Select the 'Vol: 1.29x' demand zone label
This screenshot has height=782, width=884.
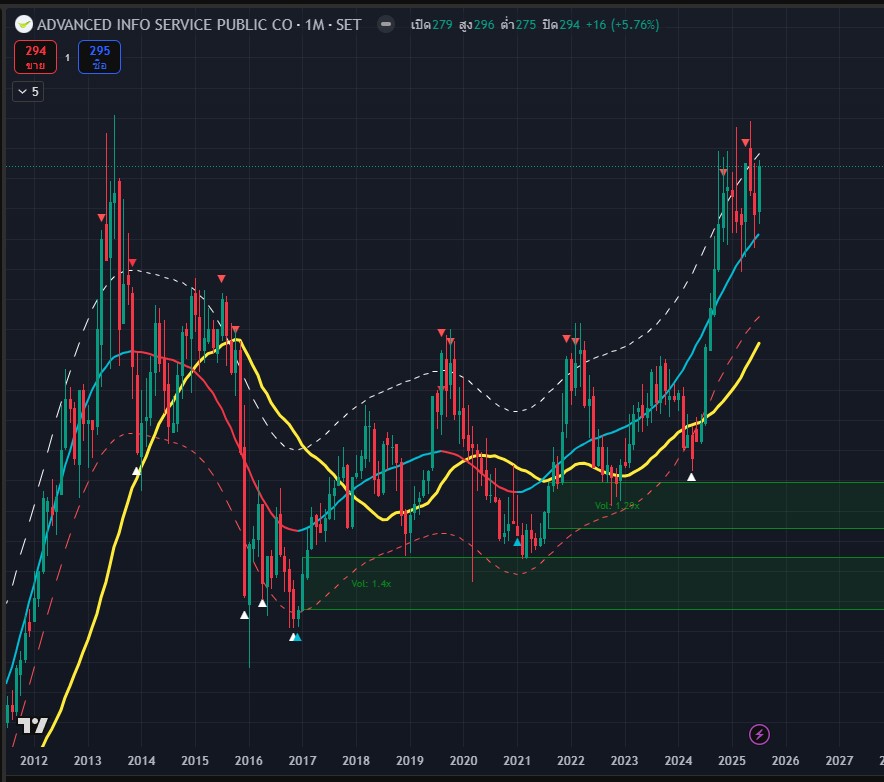[617, 505]
